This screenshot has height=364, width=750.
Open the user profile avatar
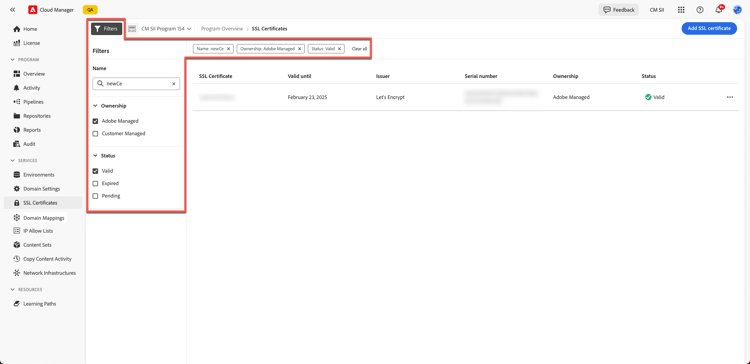coord(737,10)
